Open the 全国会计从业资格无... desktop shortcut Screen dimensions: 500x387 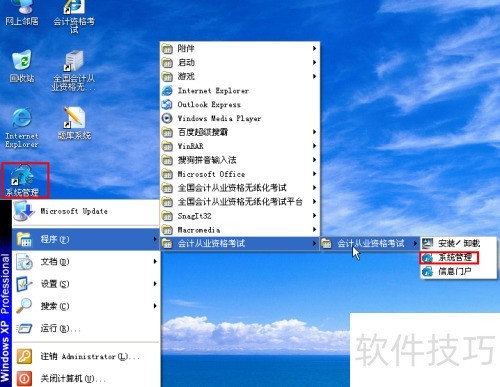[x=74, y=71]
